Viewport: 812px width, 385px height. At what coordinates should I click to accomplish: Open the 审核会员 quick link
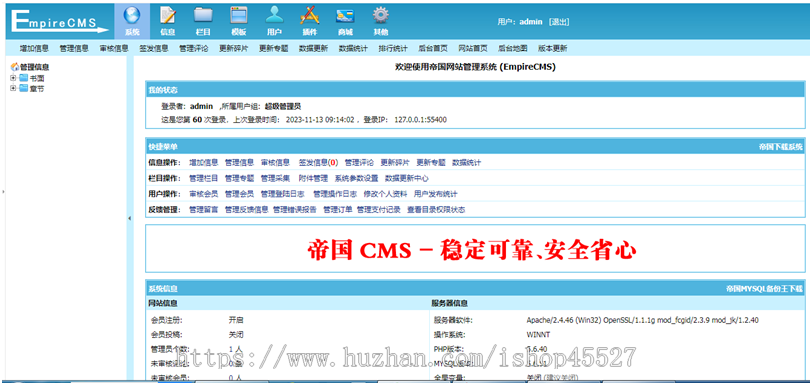pos(204,194)
